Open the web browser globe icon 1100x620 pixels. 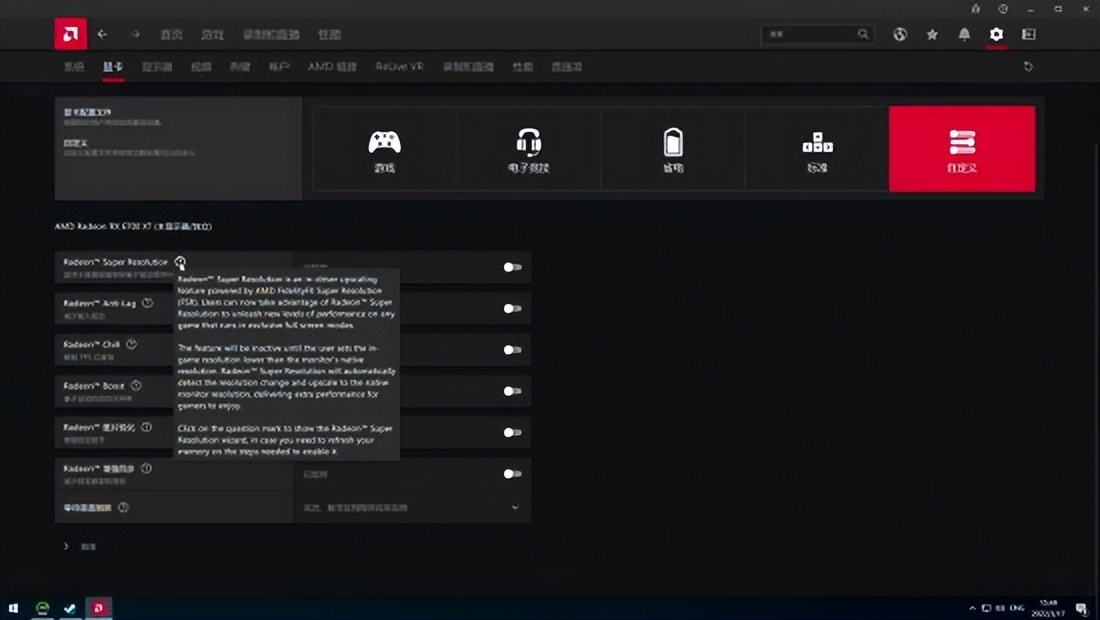tap(900, 34)
